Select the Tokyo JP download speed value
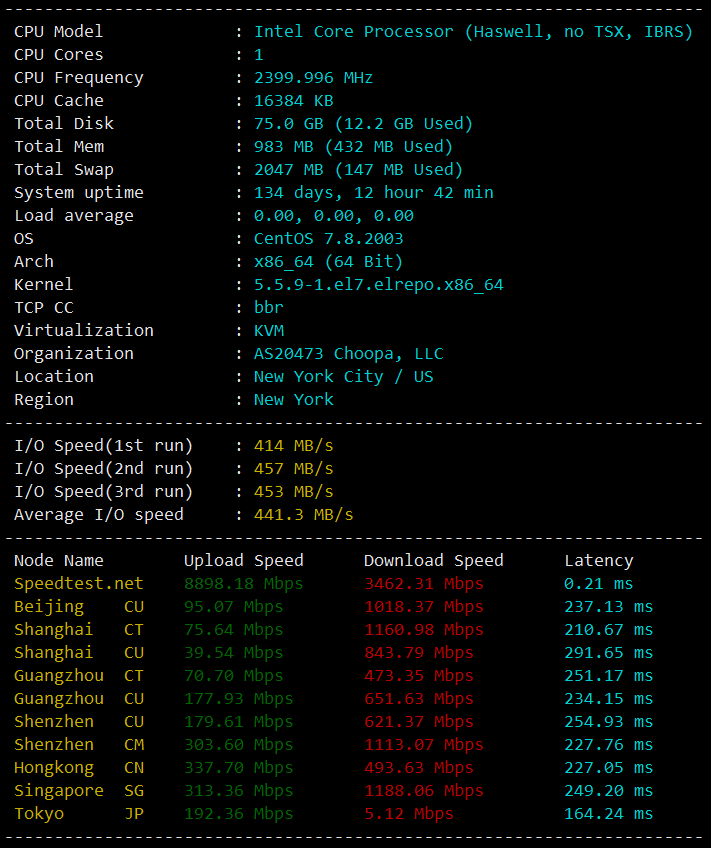Viewport: 711px width, 848px height. click(x=409, y=813)
